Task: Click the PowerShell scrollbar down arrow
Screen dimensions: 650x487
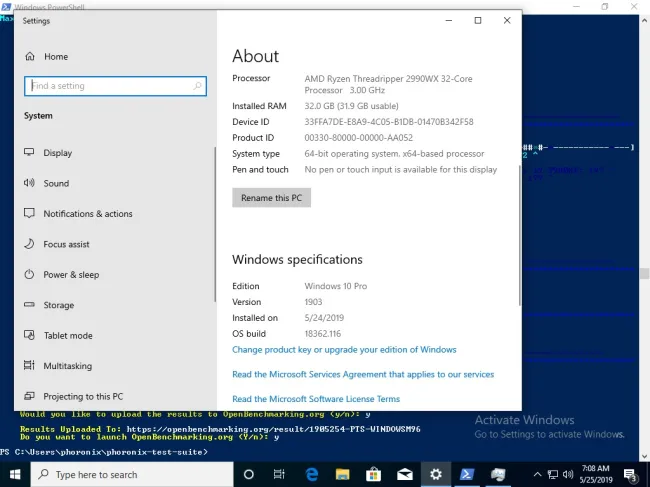Action: (644, 457)
